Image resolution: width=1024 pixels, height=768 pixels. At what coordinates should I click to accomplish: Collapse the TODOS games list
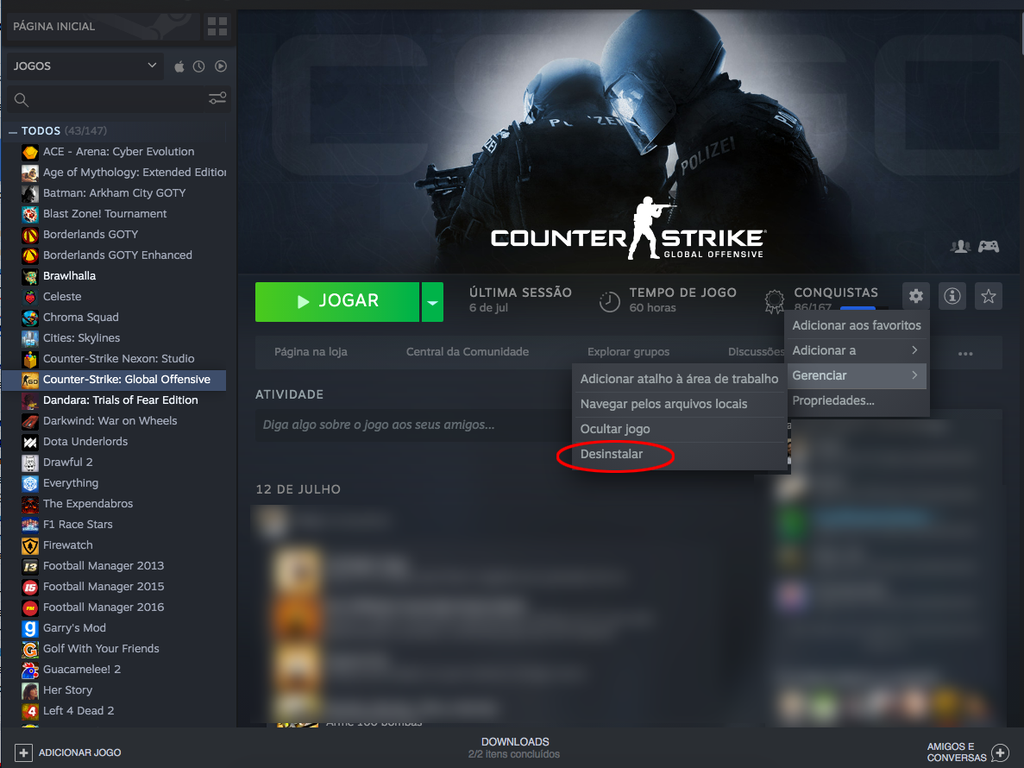click(12, 131)
